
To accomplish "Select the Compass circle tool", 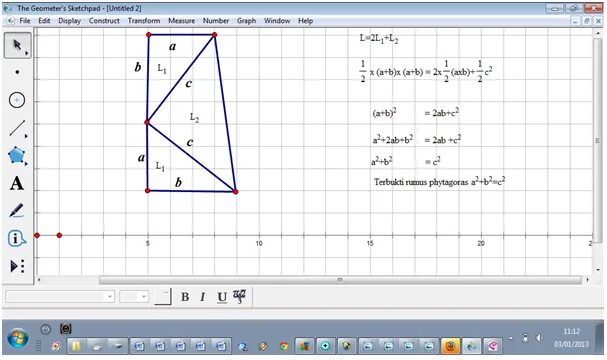I will coord(17,100).
